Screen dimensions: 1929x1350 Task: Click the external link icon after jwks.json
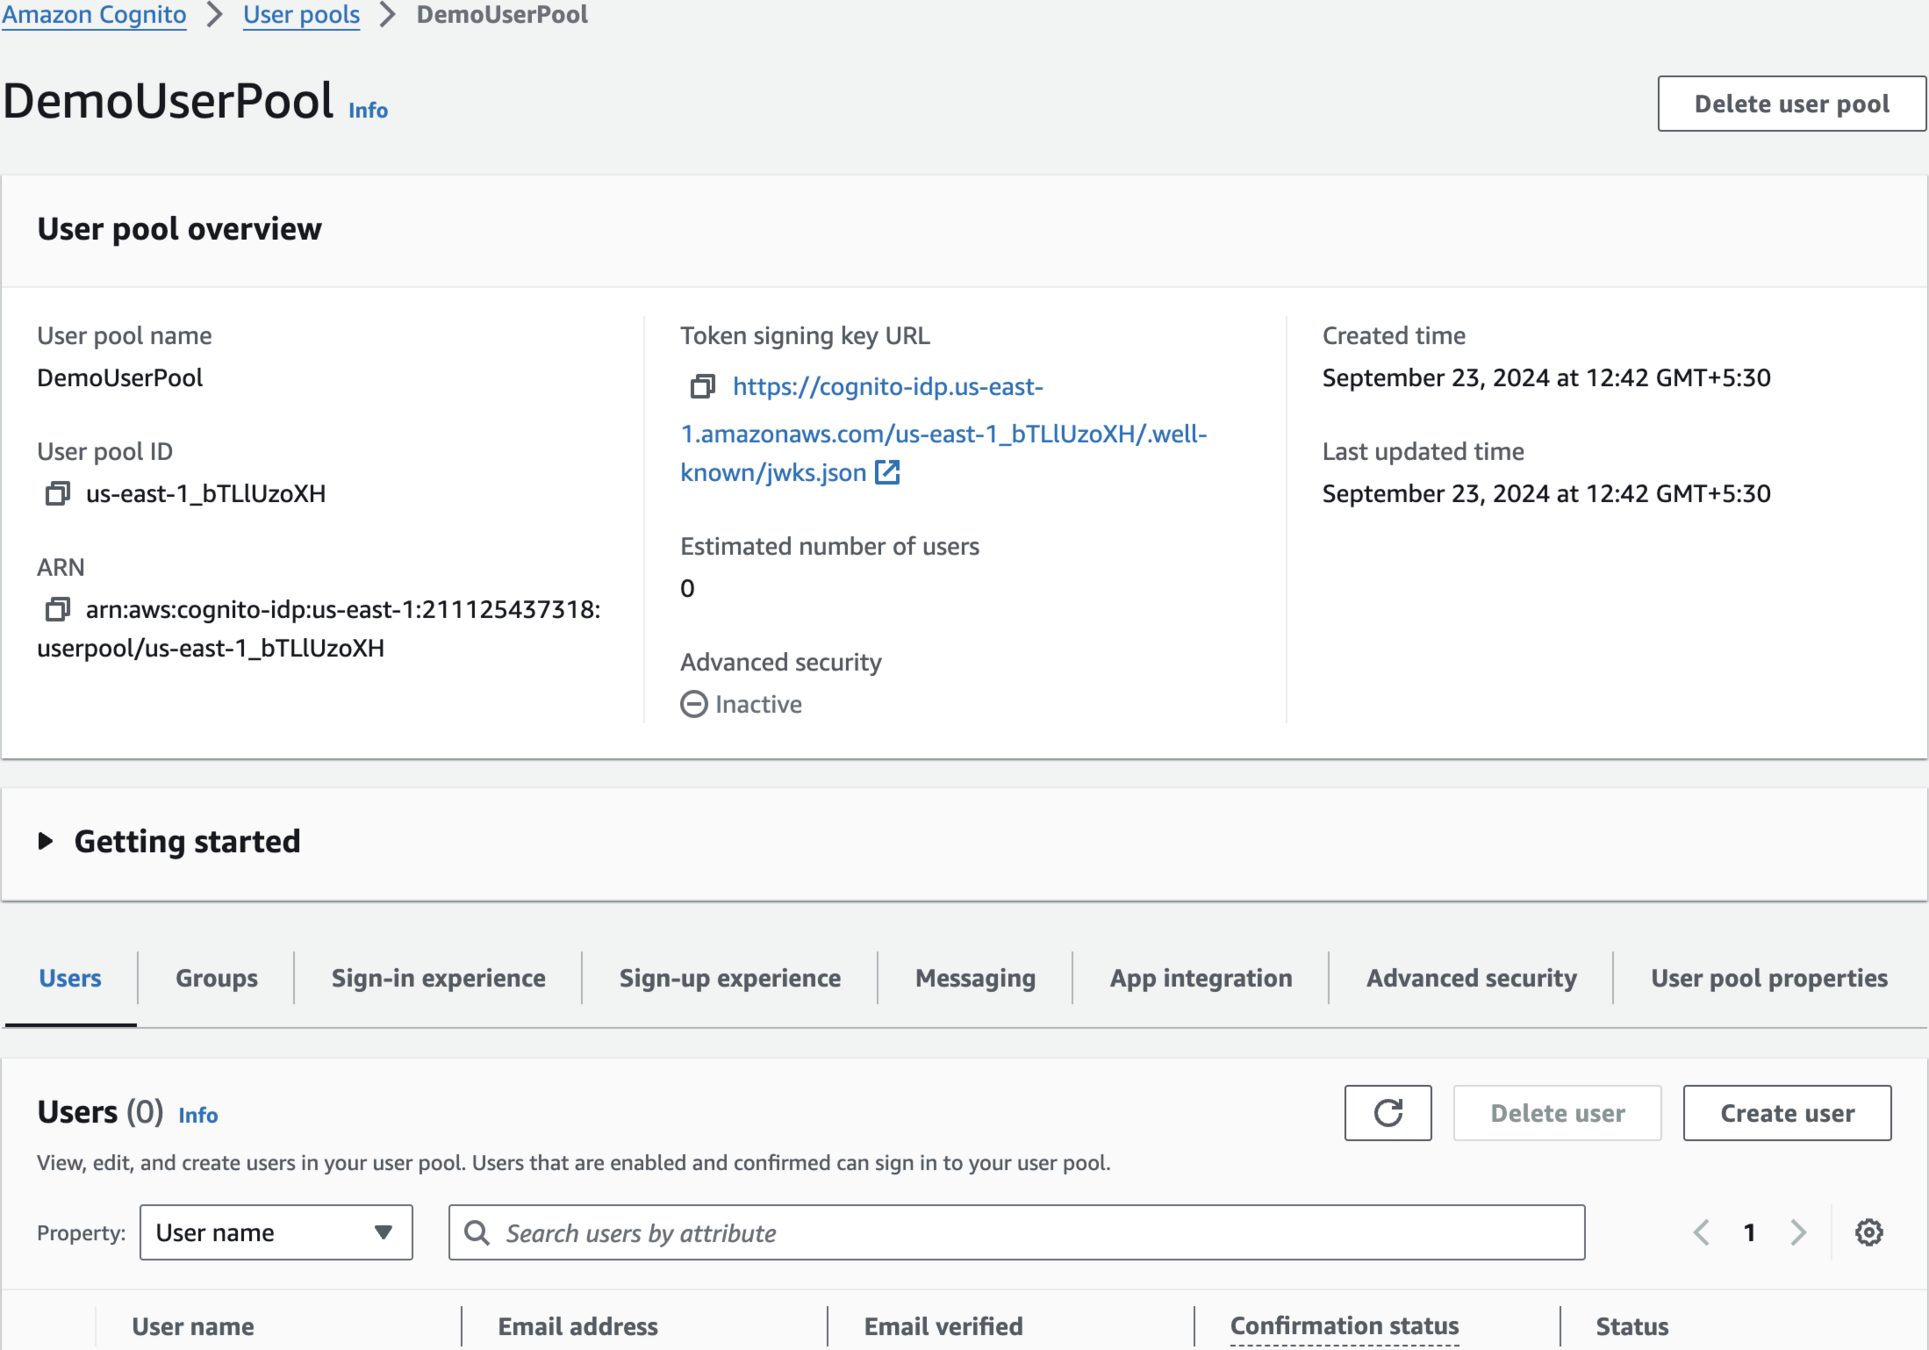(887, 472)
